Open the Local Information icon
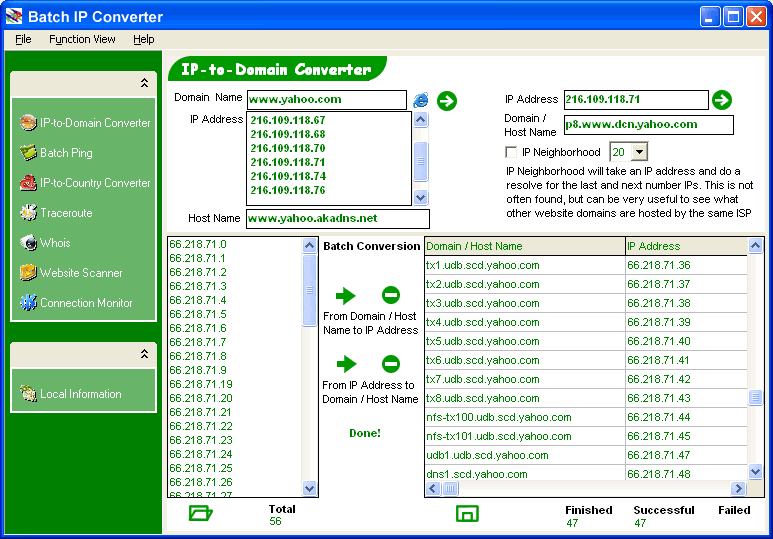 tap(28, 394)
